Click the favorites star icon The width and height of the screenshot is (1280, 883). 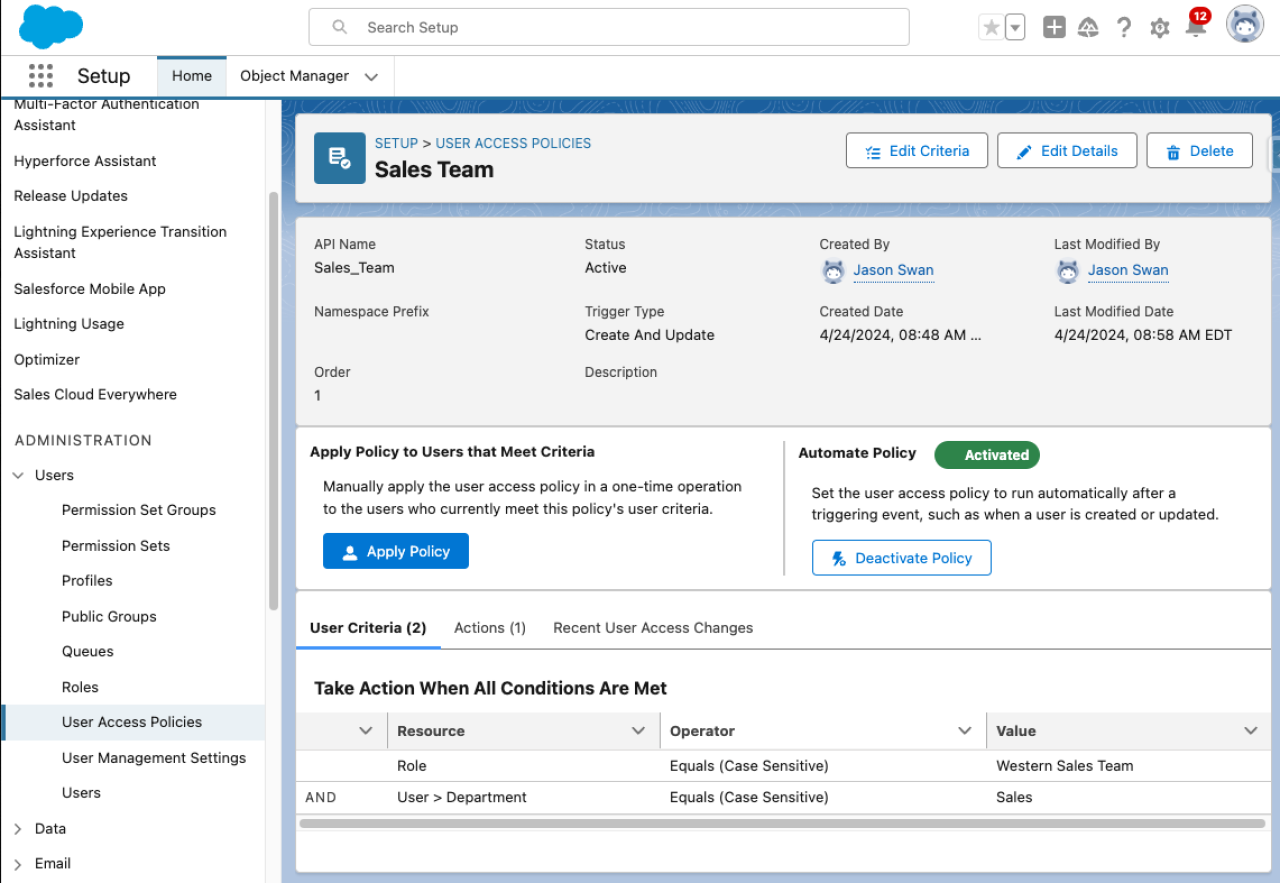[991, 28]
